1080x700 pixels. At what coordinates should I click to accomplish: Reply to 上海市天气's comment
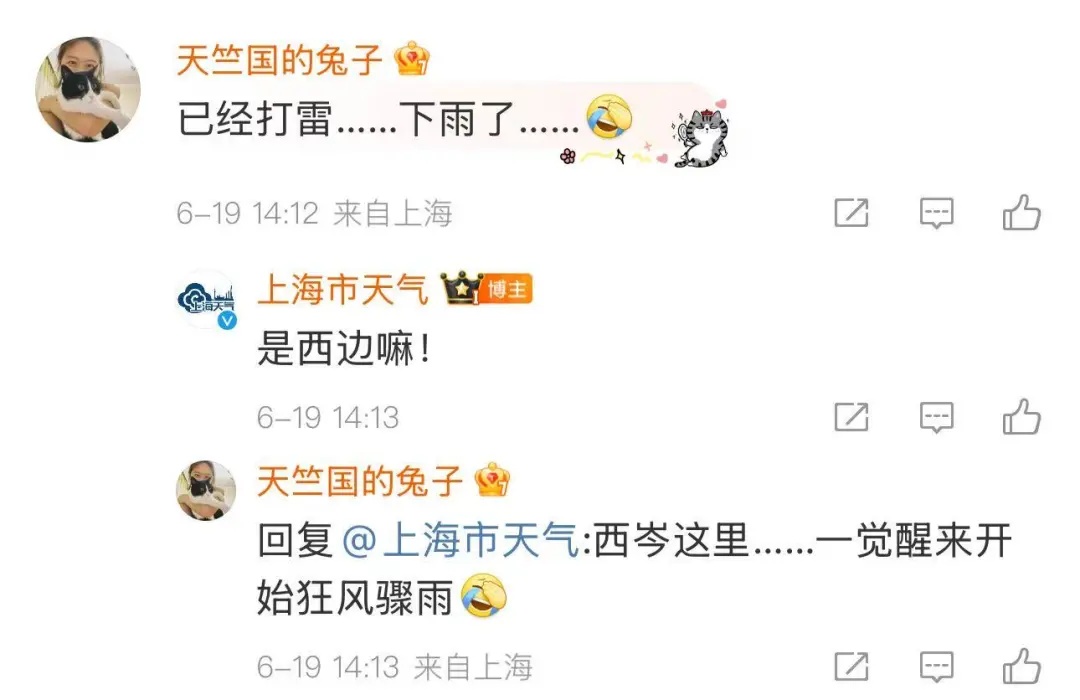[x=937, y=418]
